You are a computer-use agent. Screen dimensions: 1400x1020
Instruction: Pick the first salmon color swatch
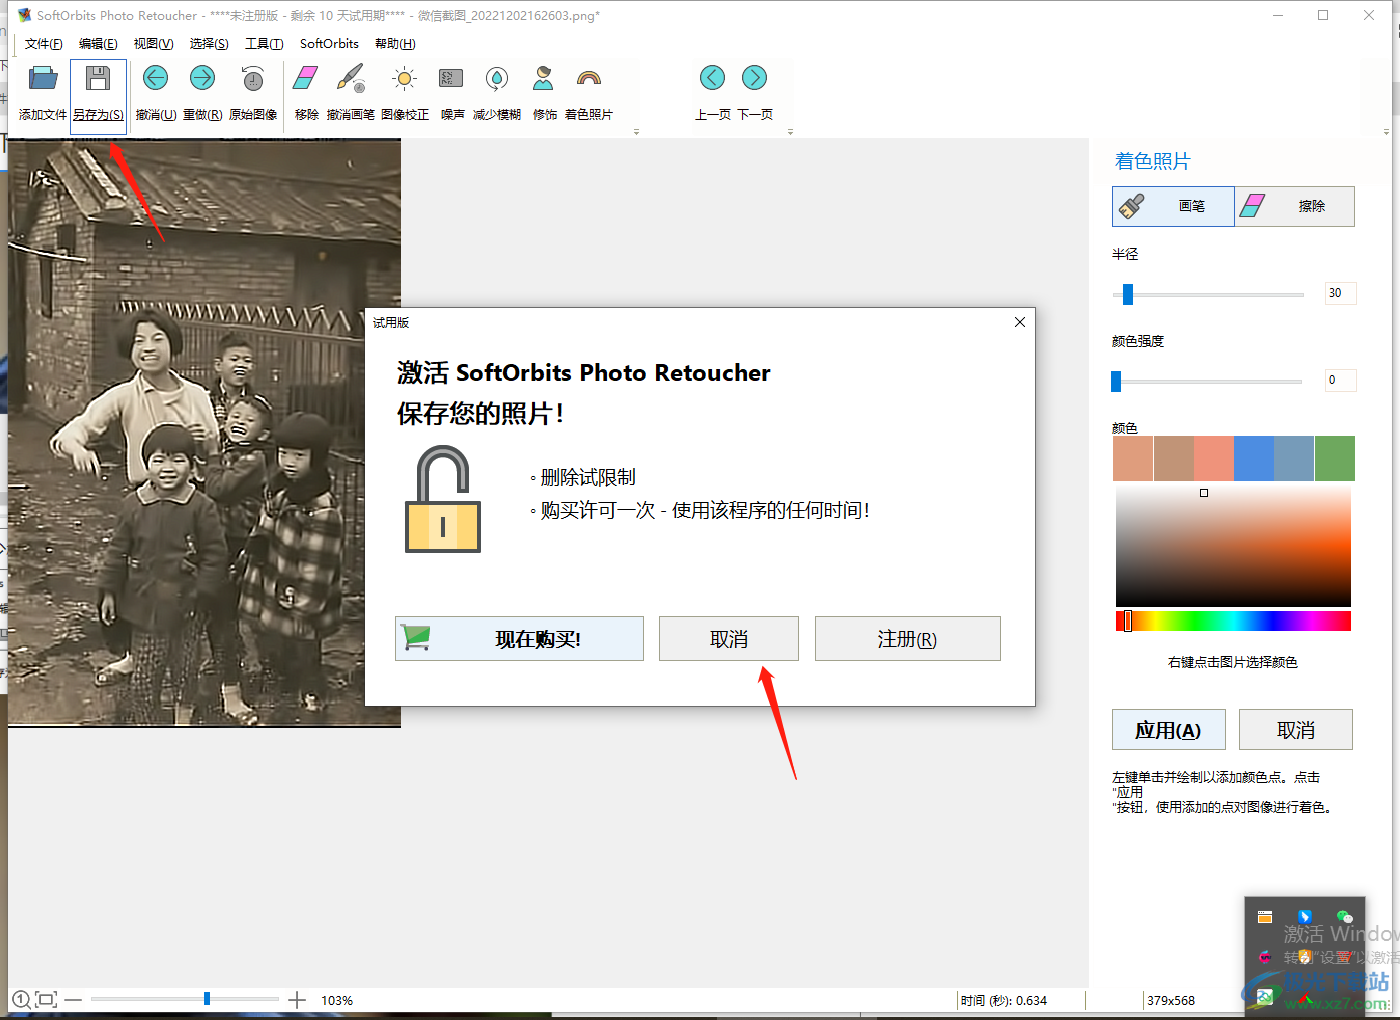coord(1133,458)
